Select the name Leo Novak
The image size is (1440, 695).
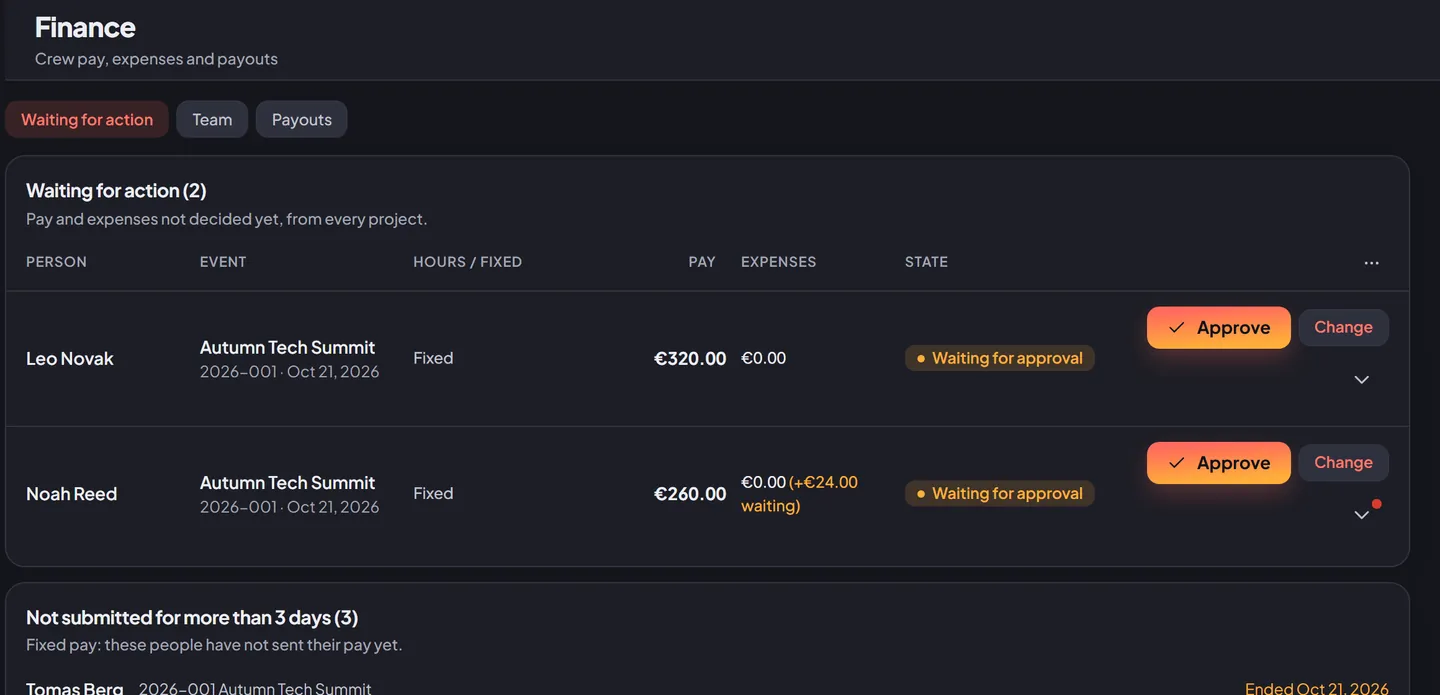tap(70, 358)
